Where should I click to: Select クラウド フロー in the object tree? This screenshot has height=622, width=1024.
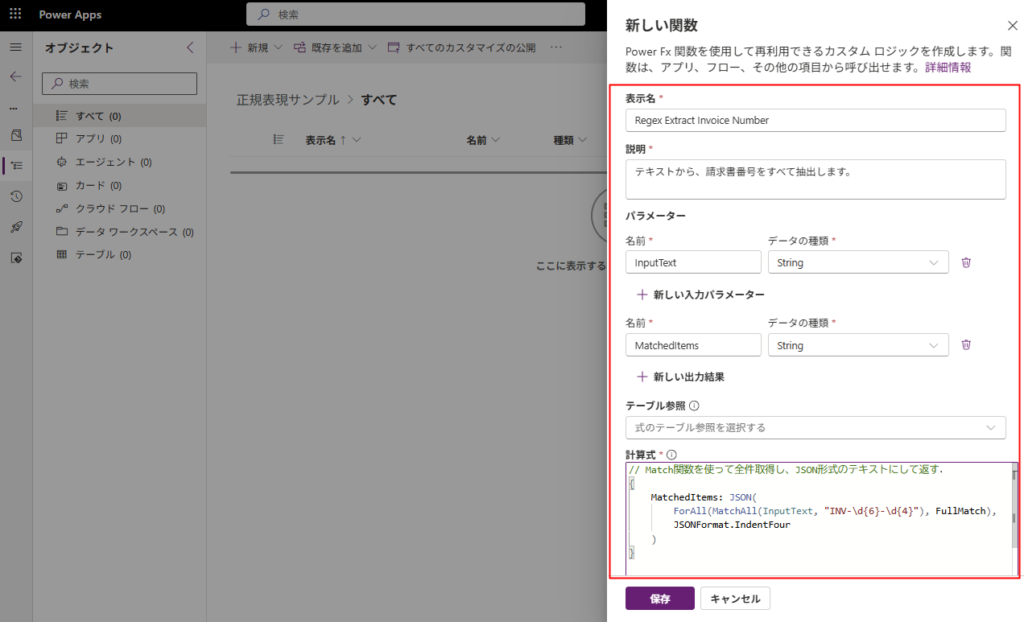120,209
